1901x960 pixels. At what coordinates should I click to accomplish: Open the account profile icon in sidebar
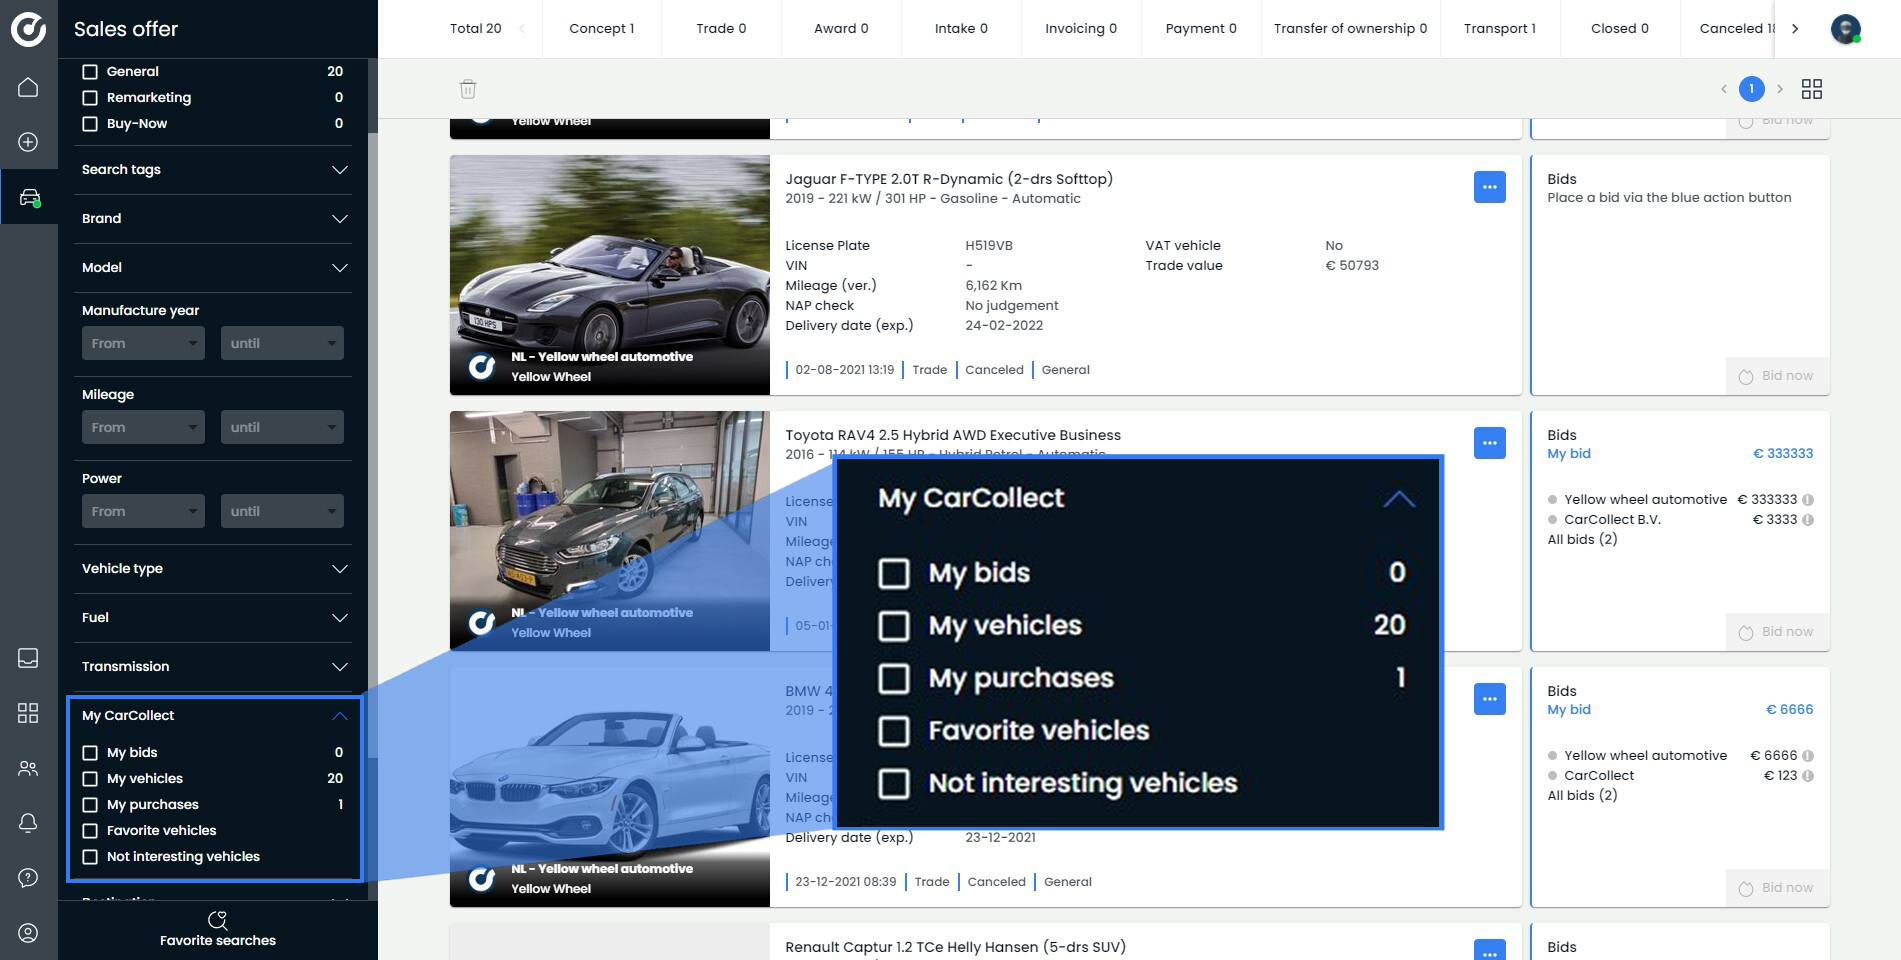tap(28, 932)
